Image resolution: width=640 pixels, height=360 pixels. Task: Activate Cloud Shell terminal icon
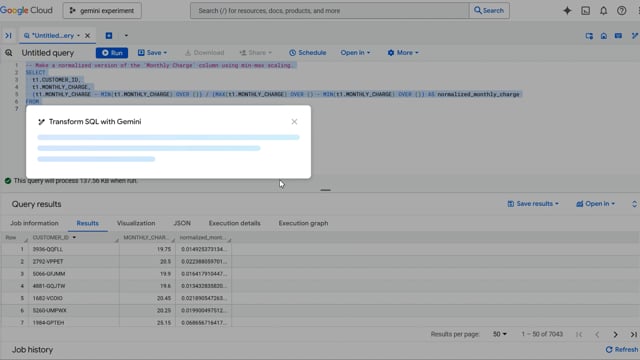pyautogui.click(x=585, y=11)
